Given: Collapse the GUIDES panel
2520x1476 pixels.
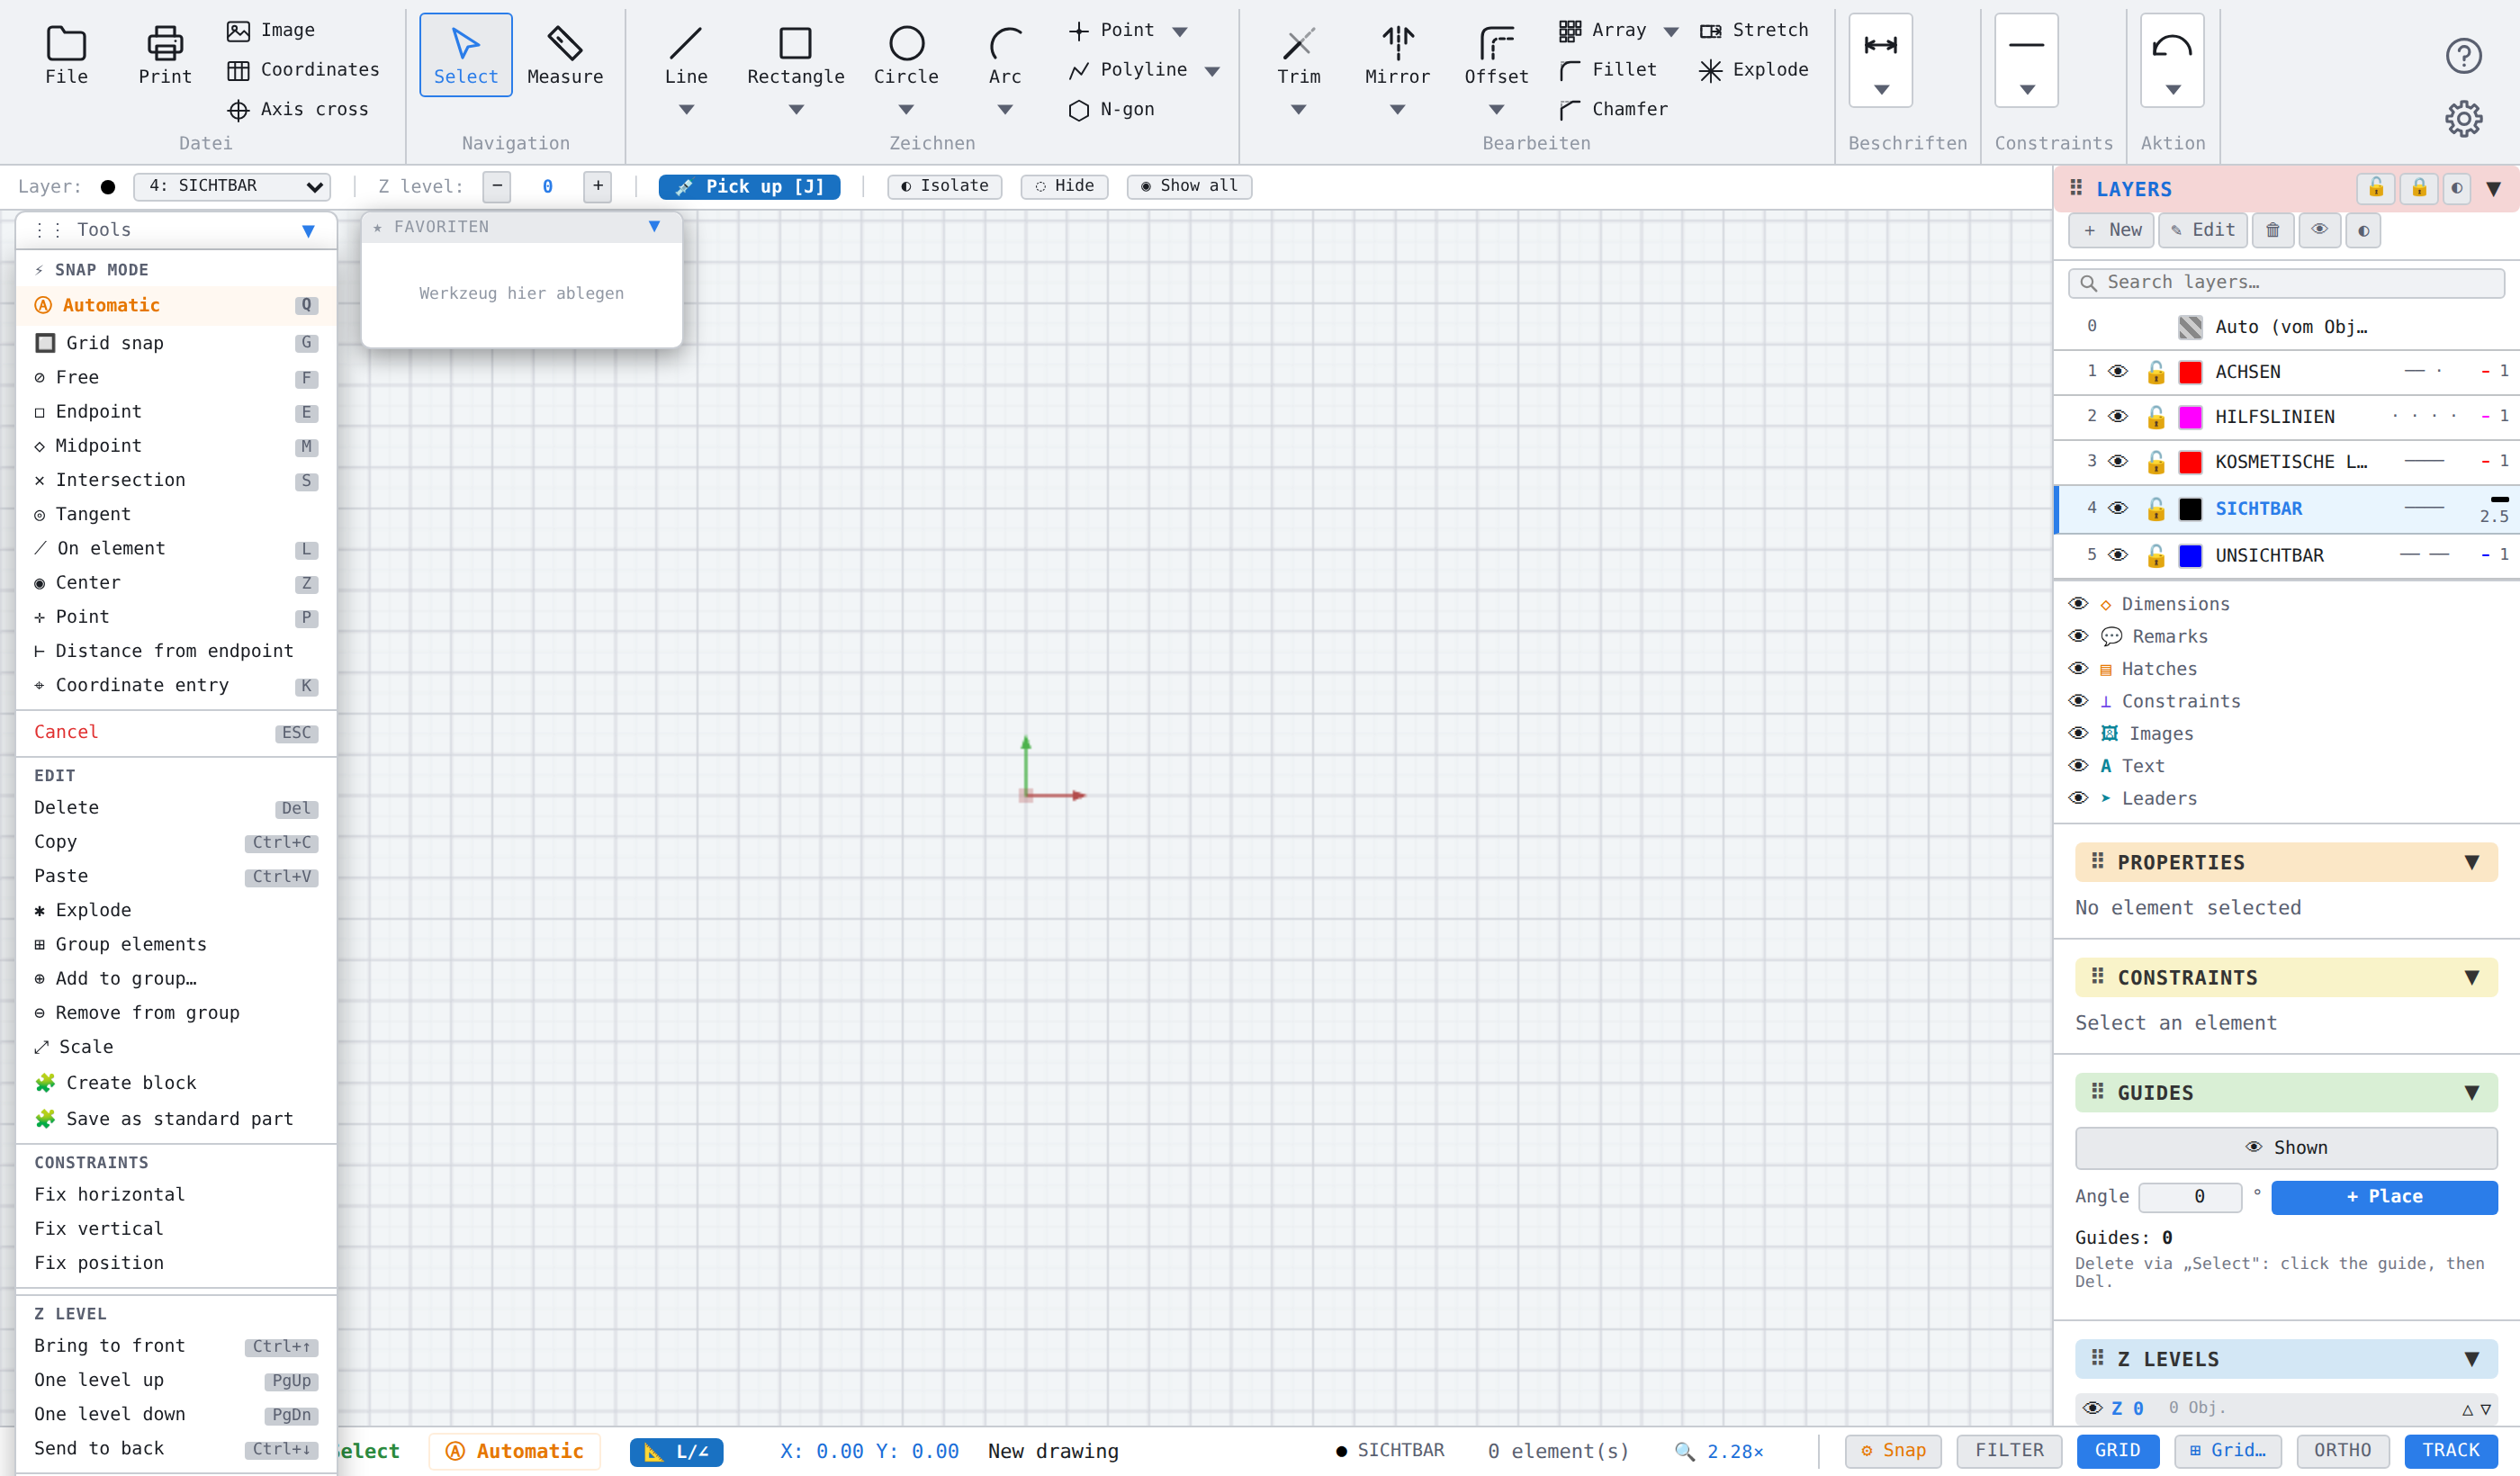Looking at the screenshot, I should point(2472,1093).
